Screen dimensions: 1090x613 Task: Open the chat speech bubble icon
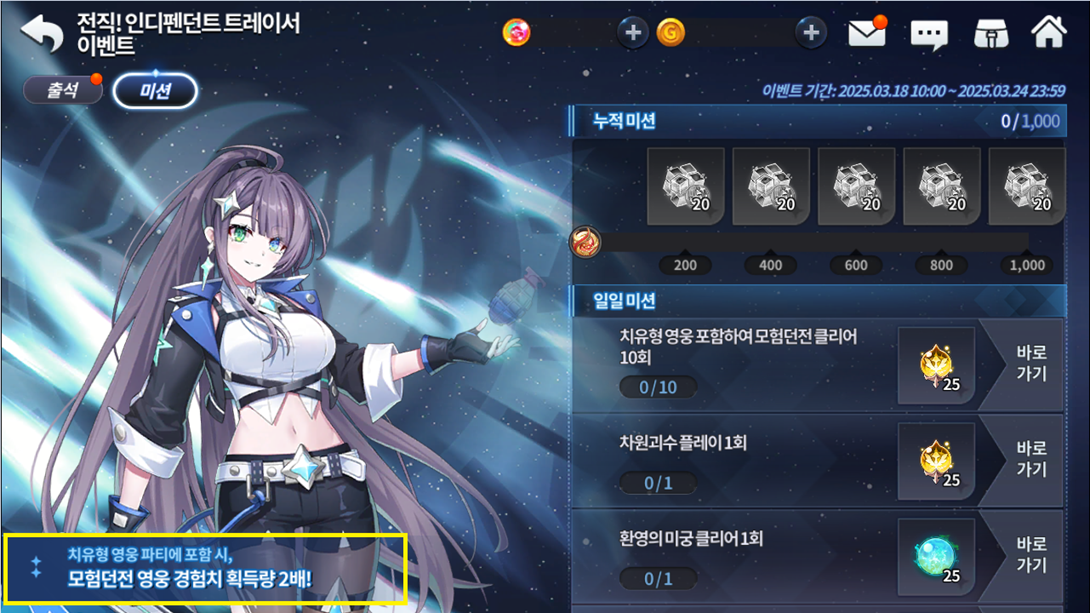click(x=929, y=33)
